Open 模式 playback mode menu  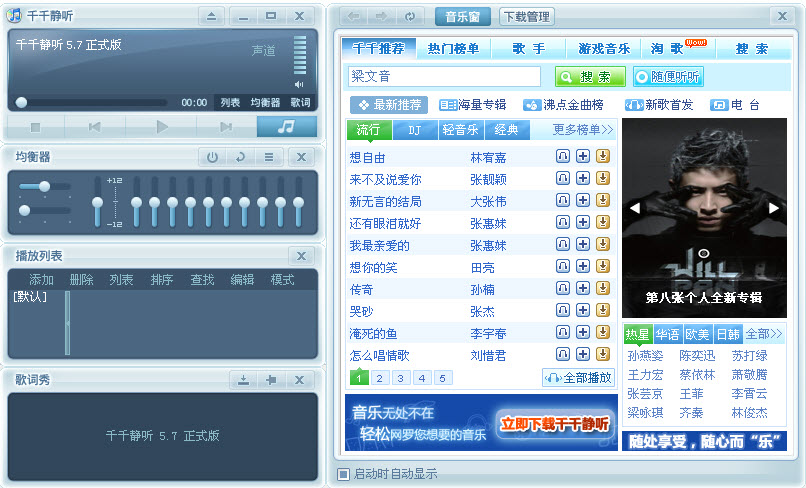(x=282, y=280)
